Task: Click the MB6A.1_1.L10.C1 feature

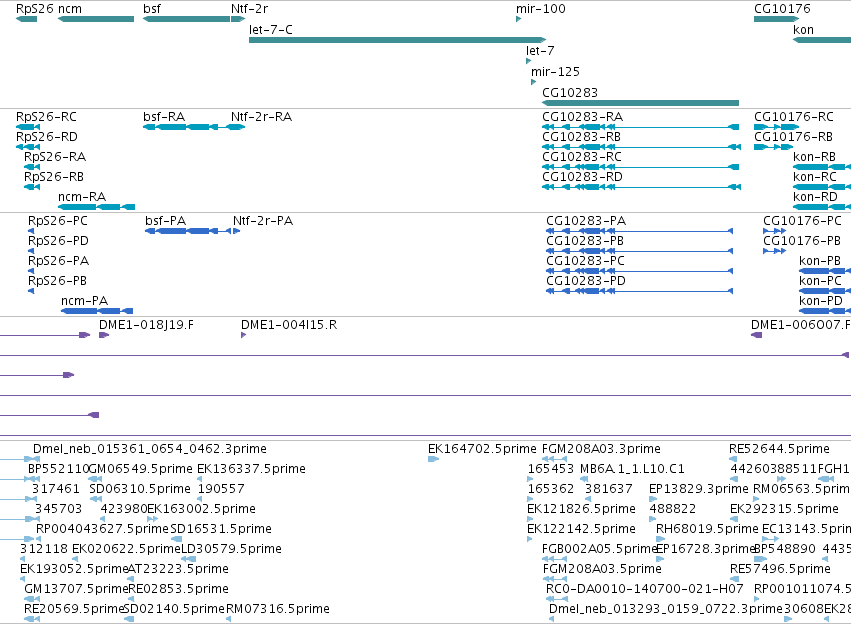Action: tap(584, 479)
